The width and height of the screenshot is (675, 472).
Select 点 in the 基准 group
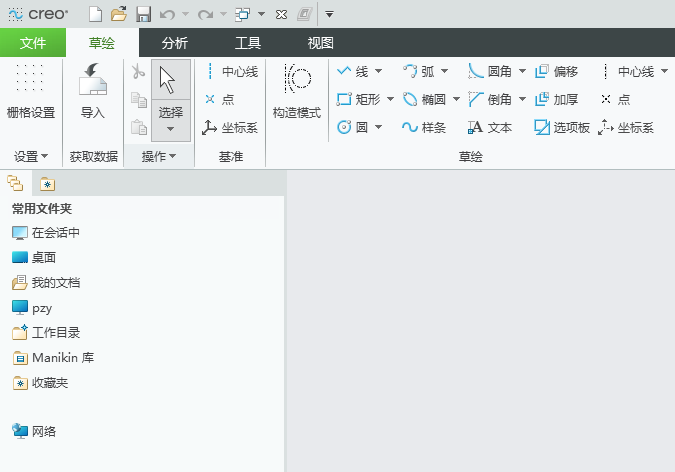point(220,99)
